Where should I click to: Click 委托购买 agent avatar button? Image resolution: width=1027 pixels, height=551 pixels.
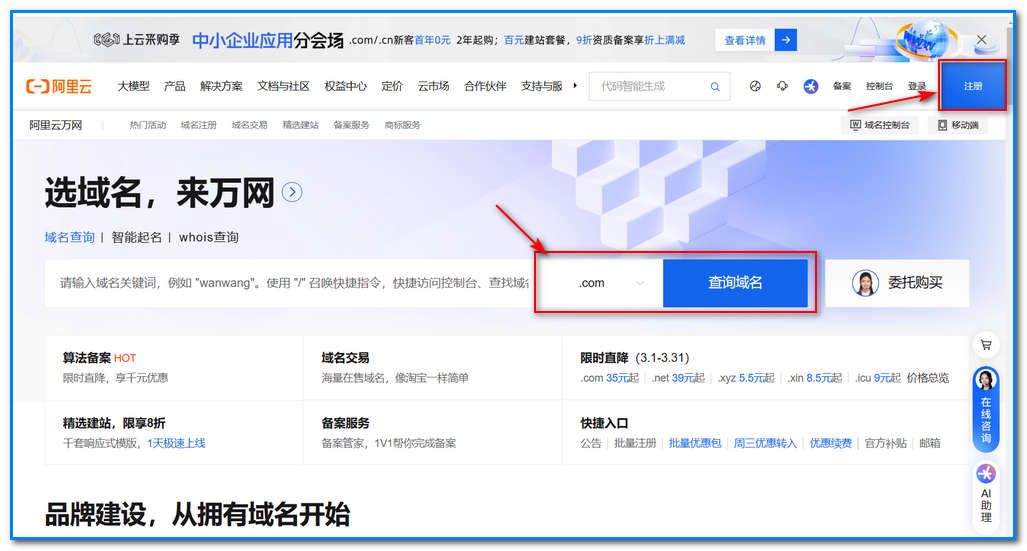point(897,283)
